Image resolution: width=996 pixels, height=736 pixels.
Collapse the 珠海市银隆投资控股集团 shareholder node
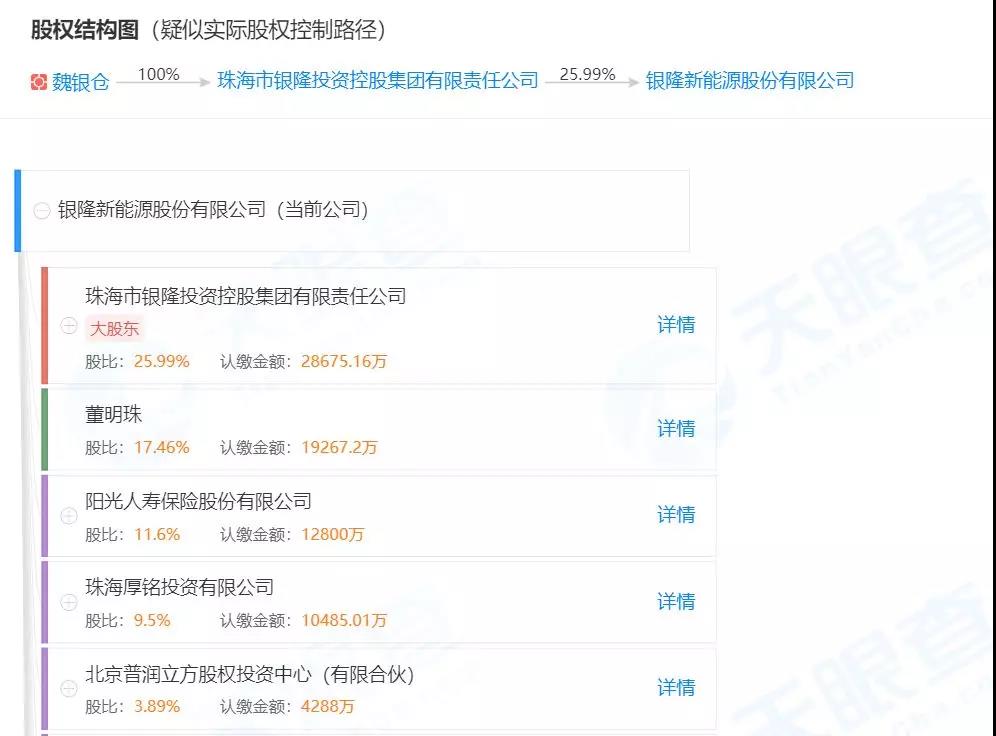coord(69,326)
